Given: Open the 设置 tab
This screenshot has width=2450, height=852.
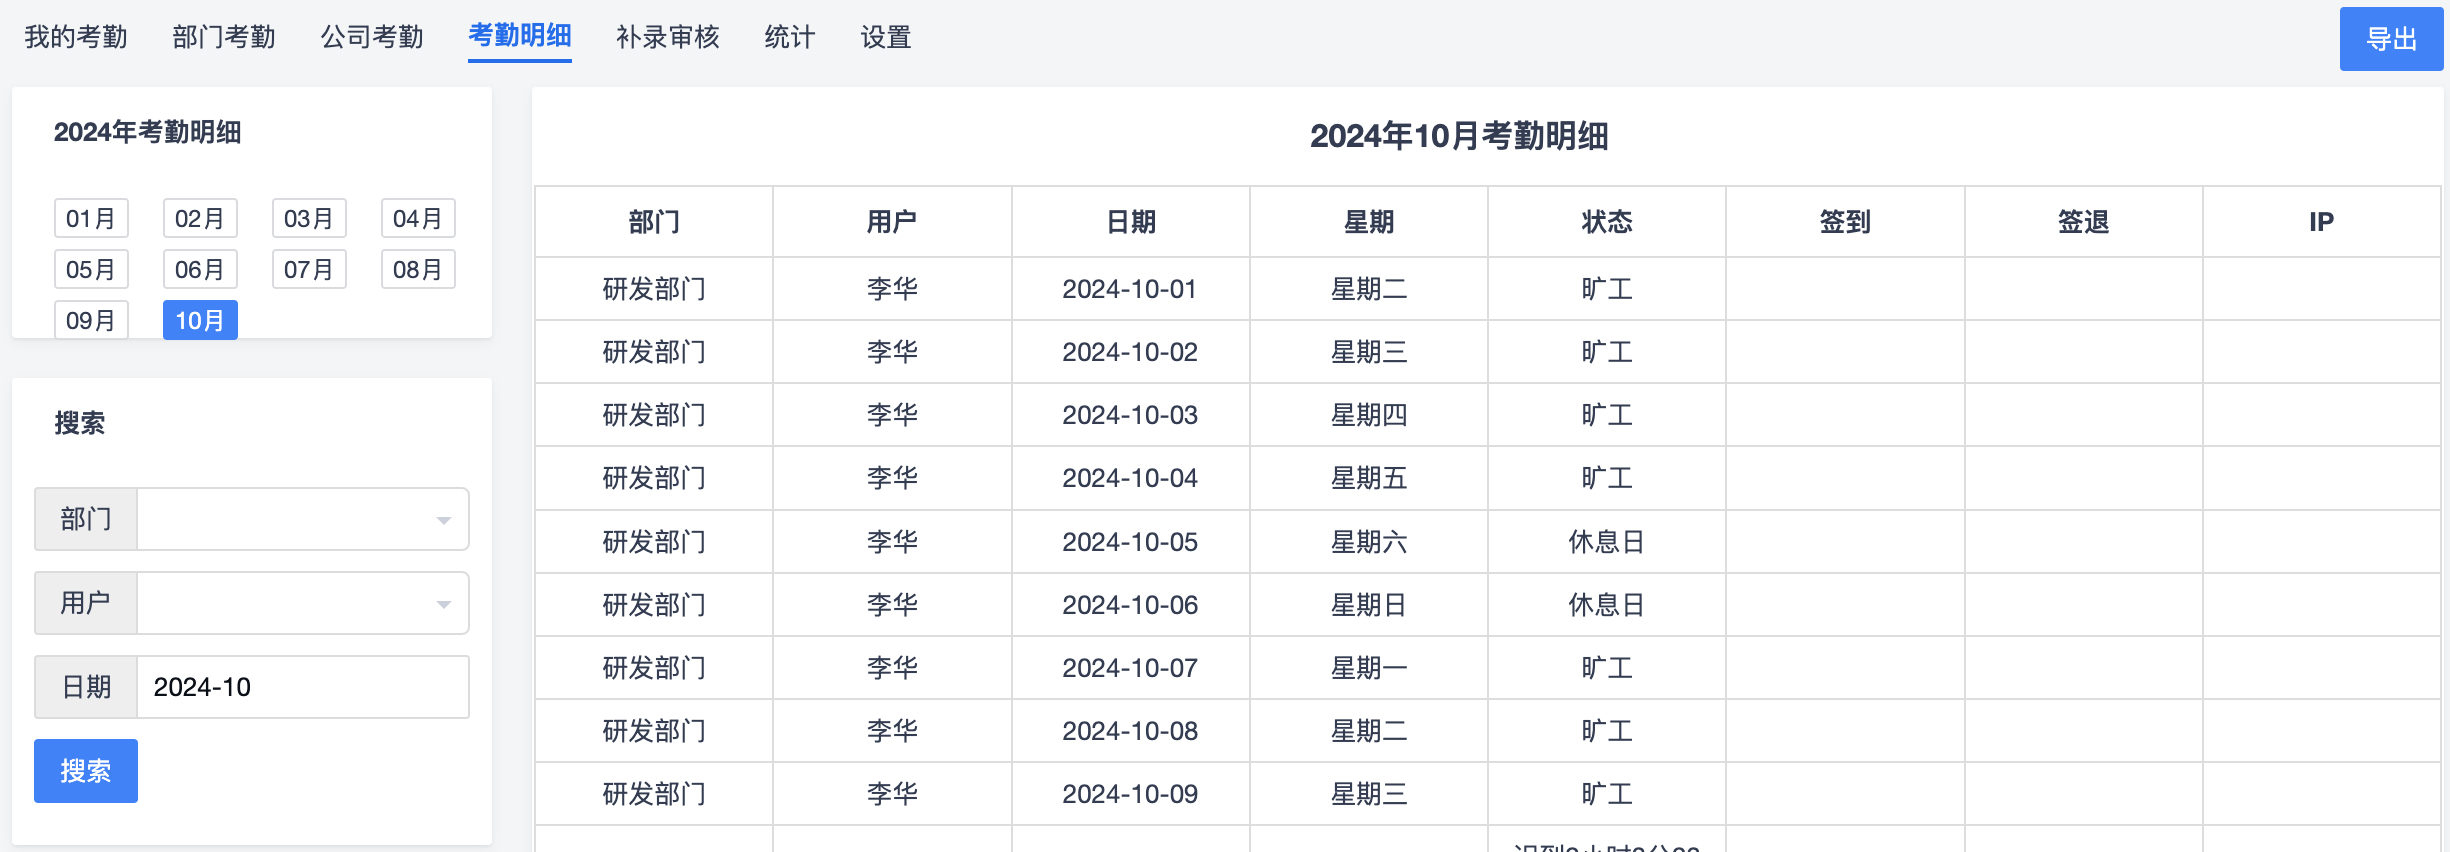Looking at the screenshot, I should coord(886,37).
